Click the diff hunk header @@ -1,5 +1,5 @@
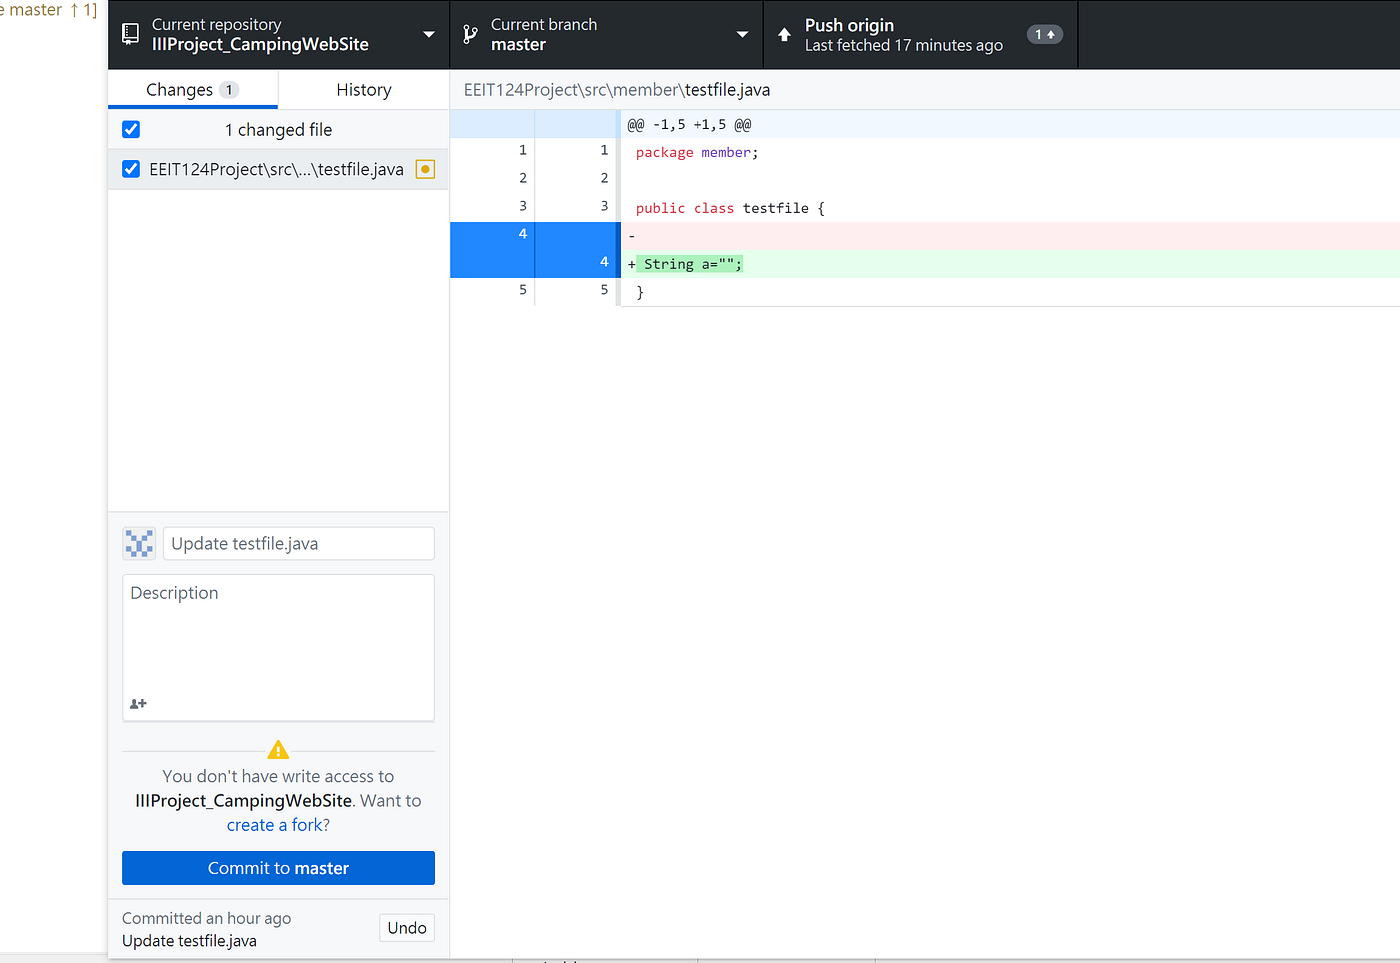The height and width of the screenshot is (963, 1400). 689,124
